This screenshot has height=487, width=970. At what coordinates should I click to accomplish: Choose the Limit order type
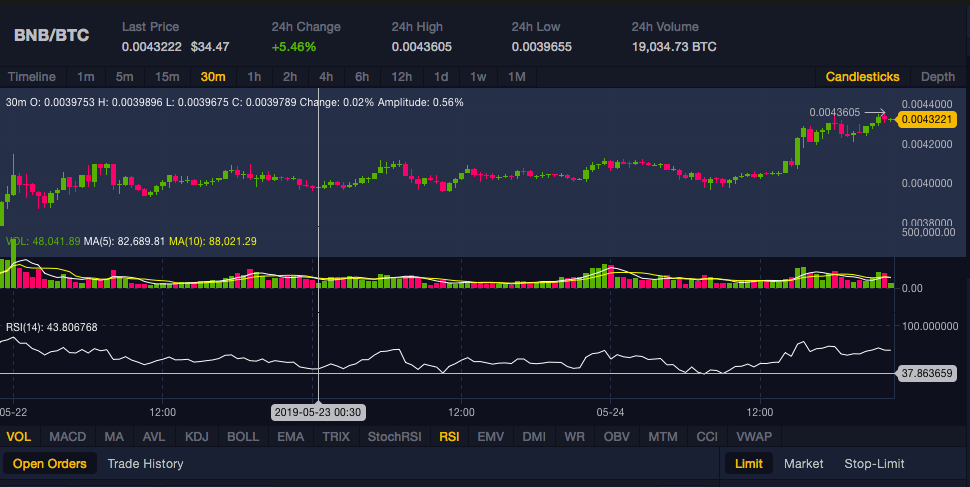click(x=749, y=463)
